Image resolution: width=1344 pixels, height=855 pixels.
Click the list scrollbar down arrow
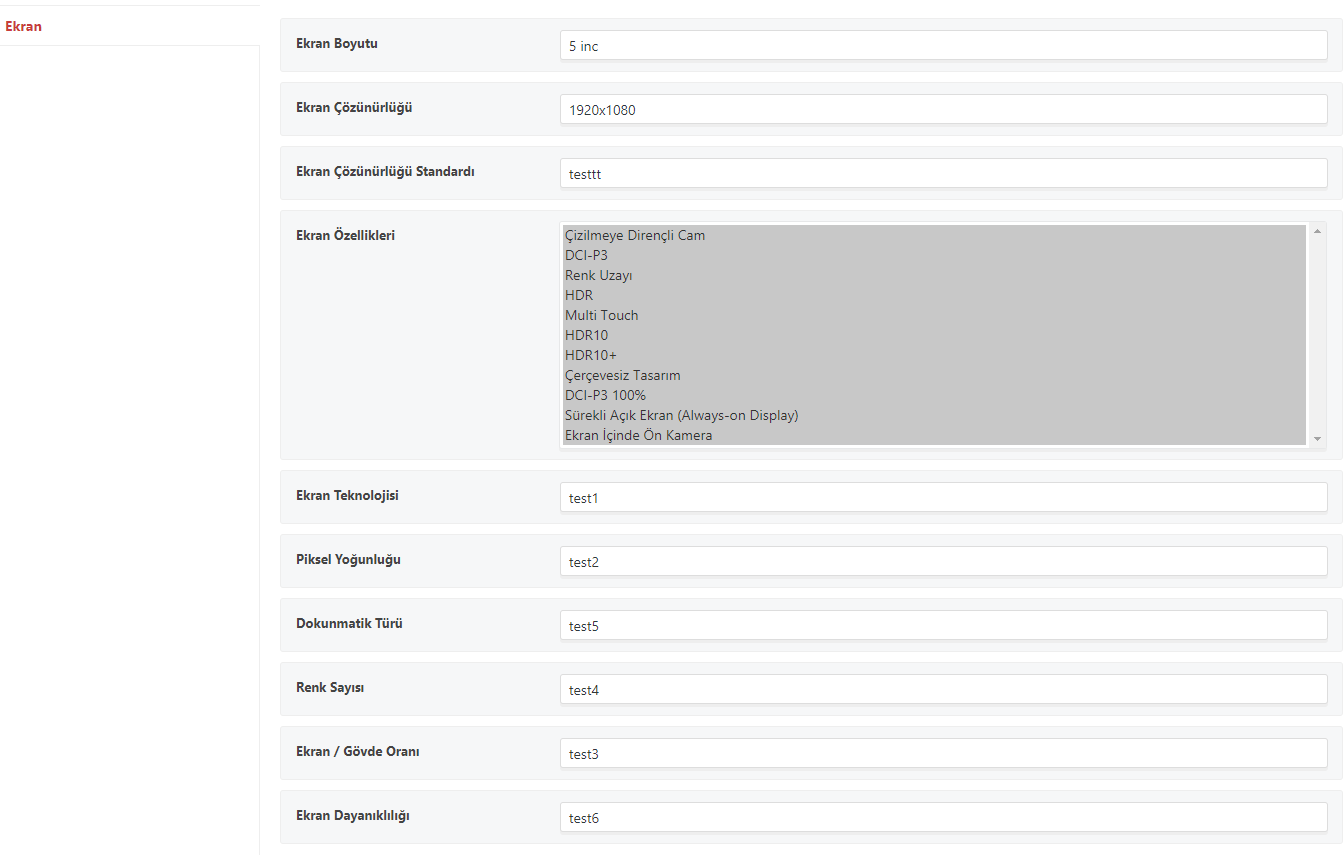point(1317,439)
